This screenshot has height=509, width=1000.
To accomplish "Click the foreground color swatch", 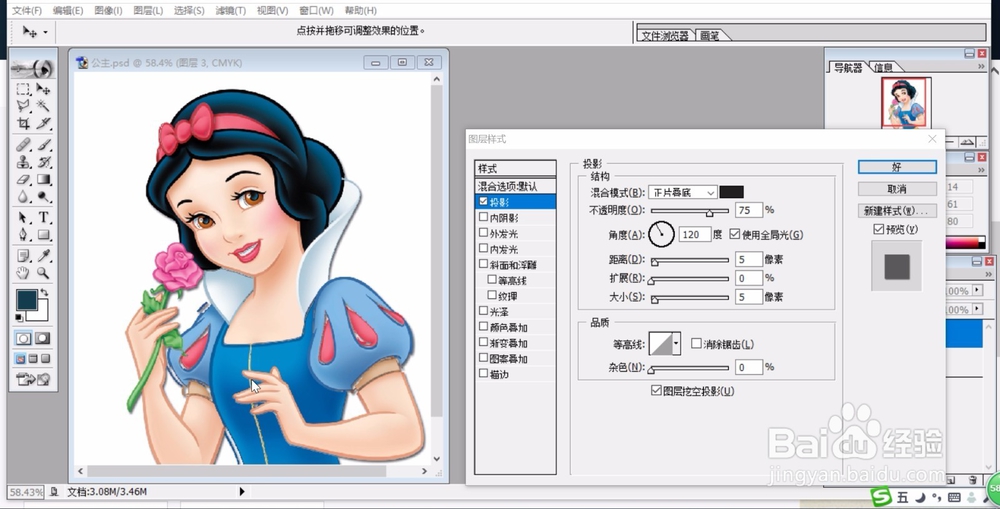I will click(27, 300).
